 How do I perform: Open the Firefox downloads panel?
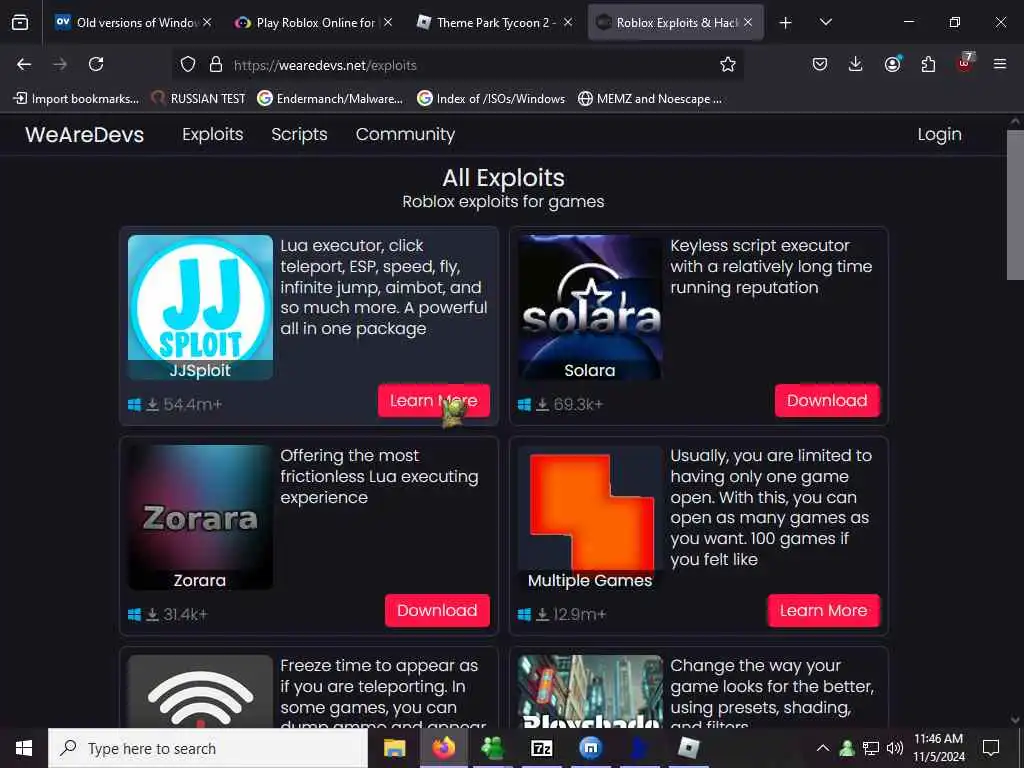pyautogui.click(x=856, y=64)
